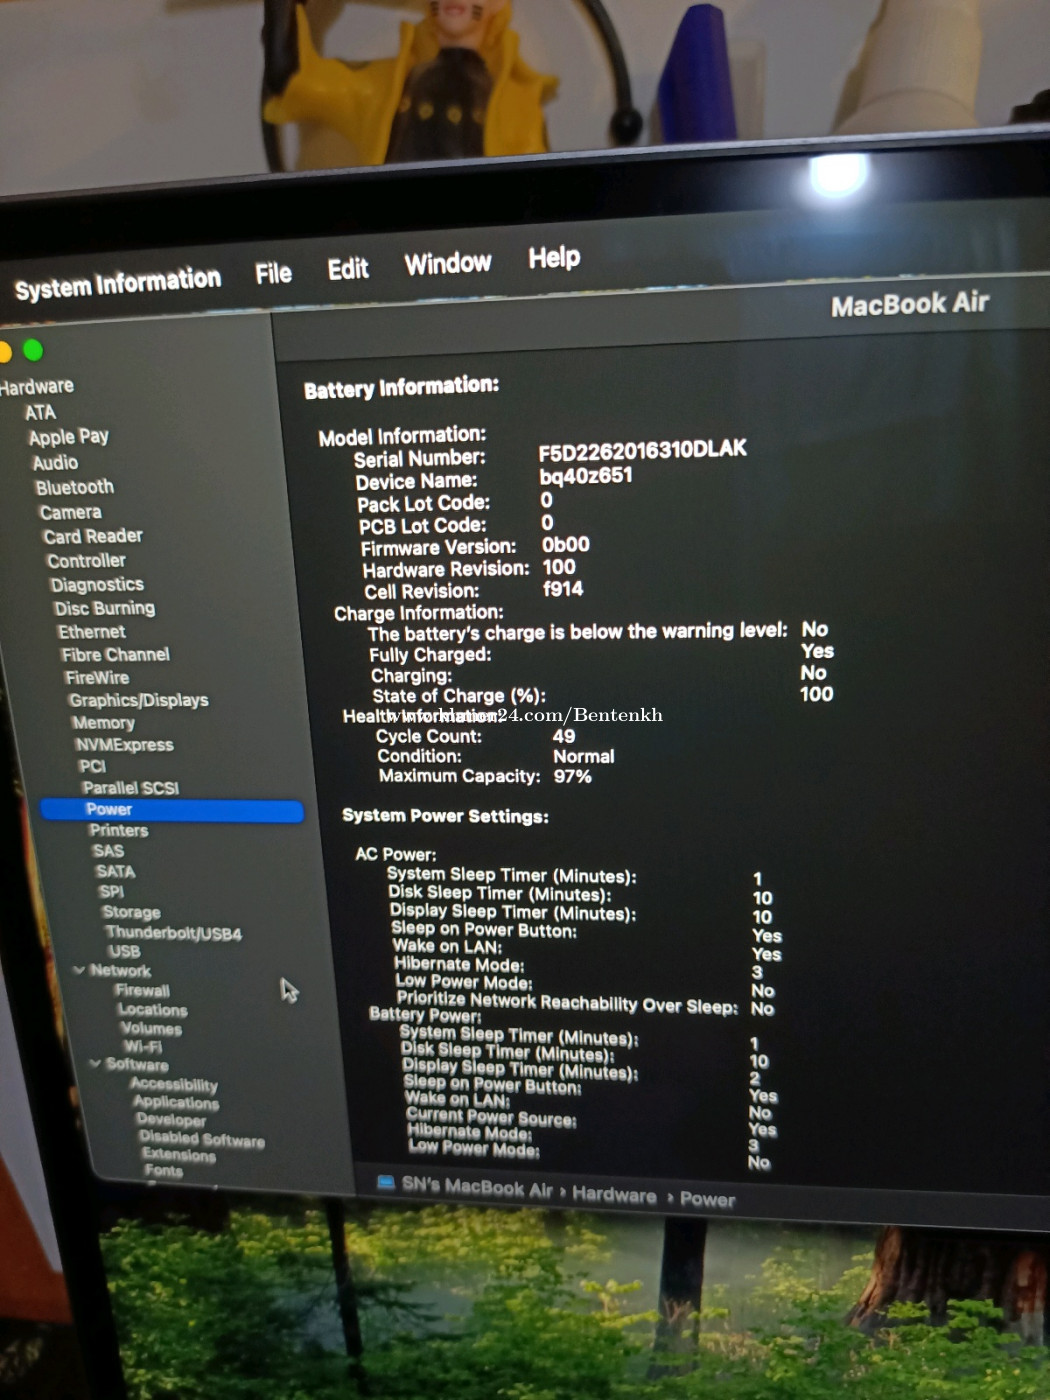Click the "System Power Settings:" heading
The image size is (1050, 1400).
446,816
